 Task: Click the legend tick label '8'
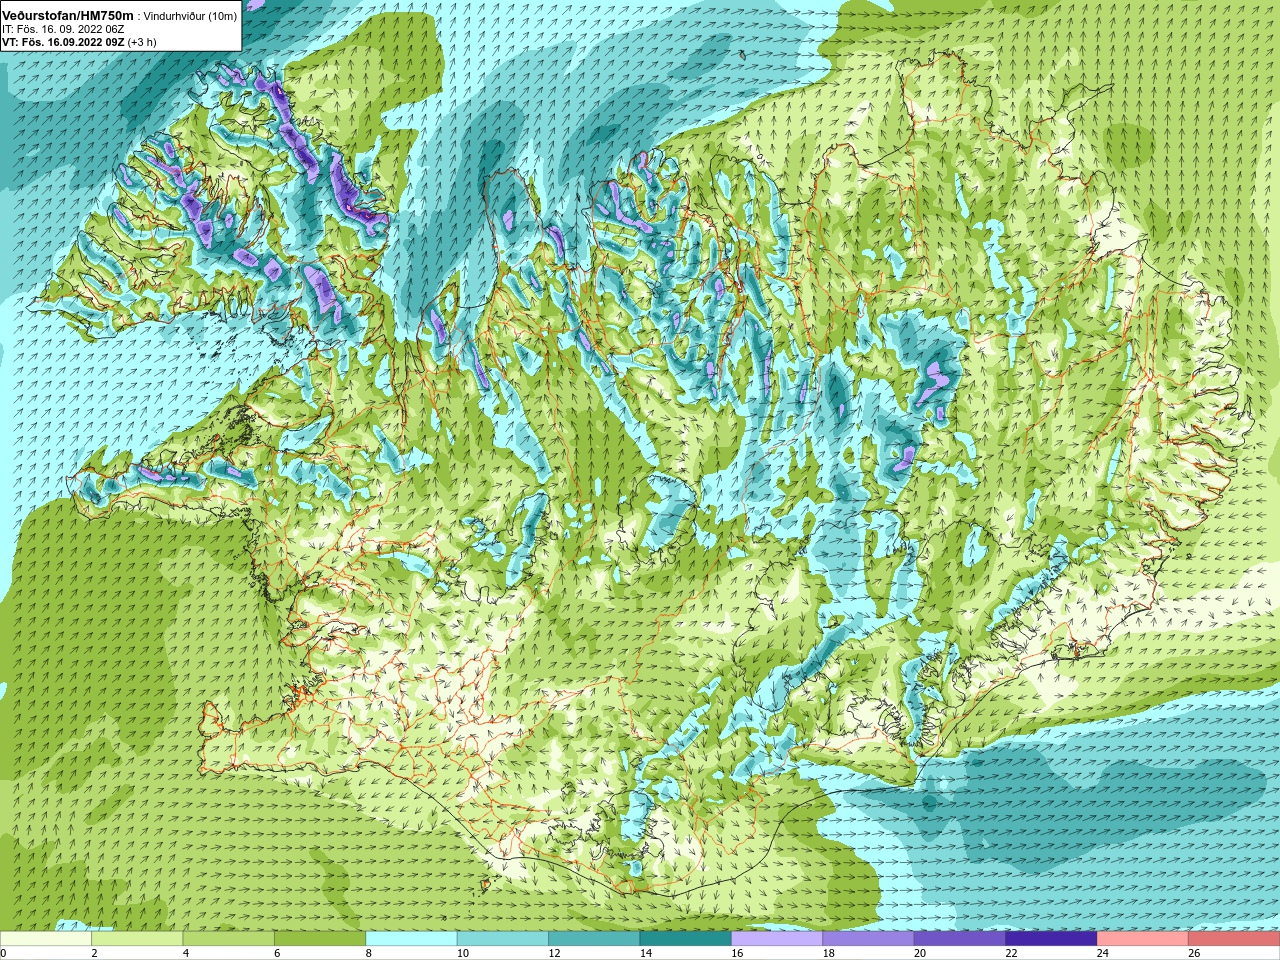point(369,954)
